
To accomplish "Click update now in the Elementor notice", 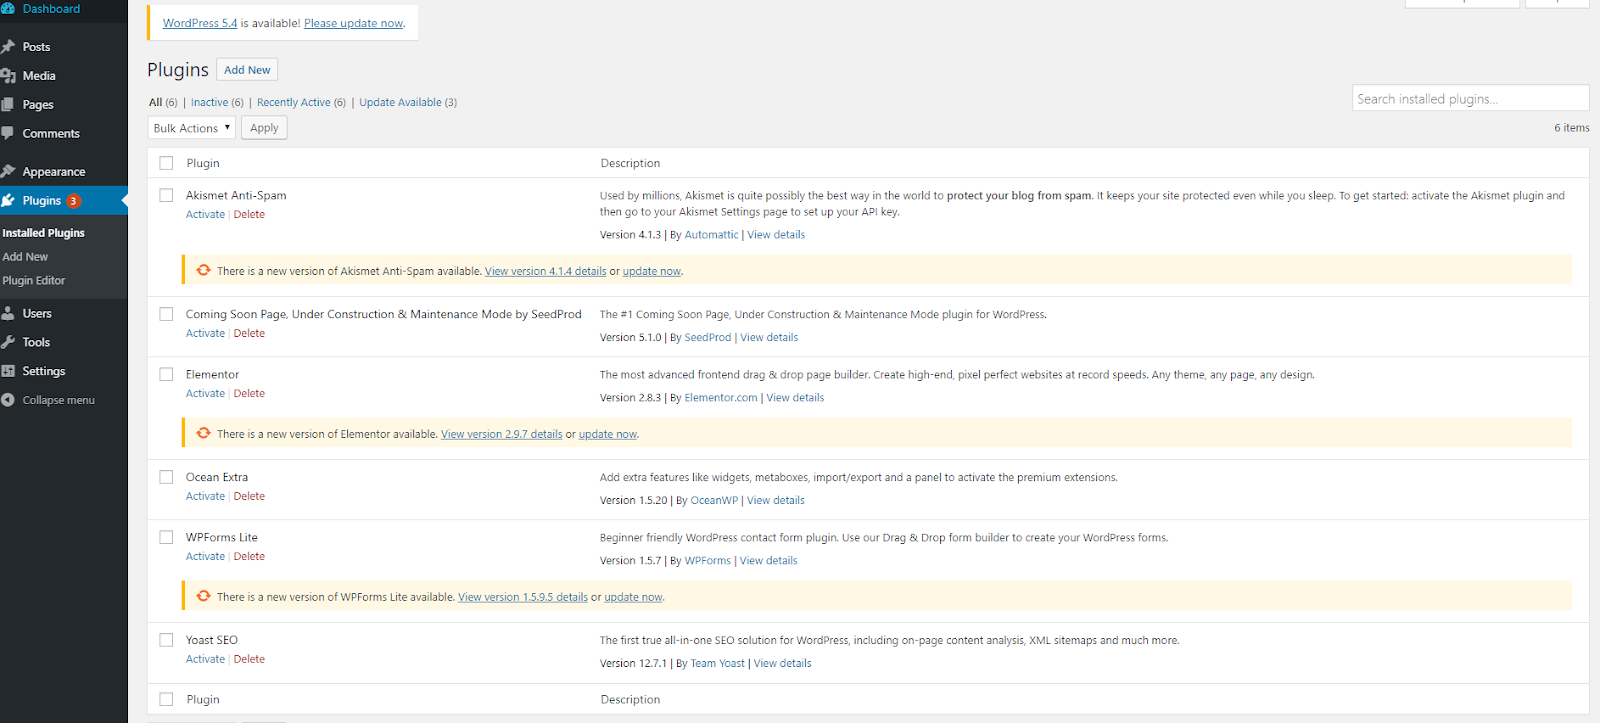I will pos(608,434).
